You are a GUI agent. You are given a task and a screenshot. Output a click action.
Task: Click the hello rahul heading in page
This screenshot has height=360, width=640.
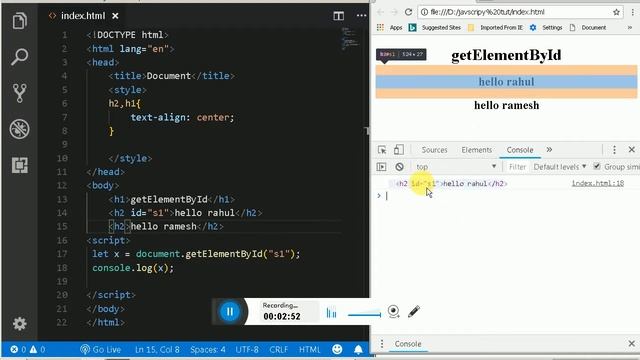(506, 82)
